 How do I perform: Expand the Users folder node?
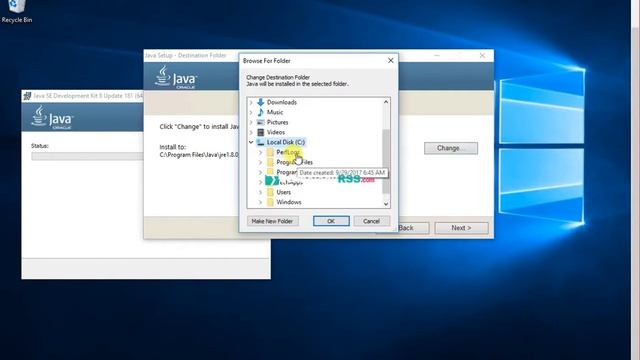click(260, 192)
